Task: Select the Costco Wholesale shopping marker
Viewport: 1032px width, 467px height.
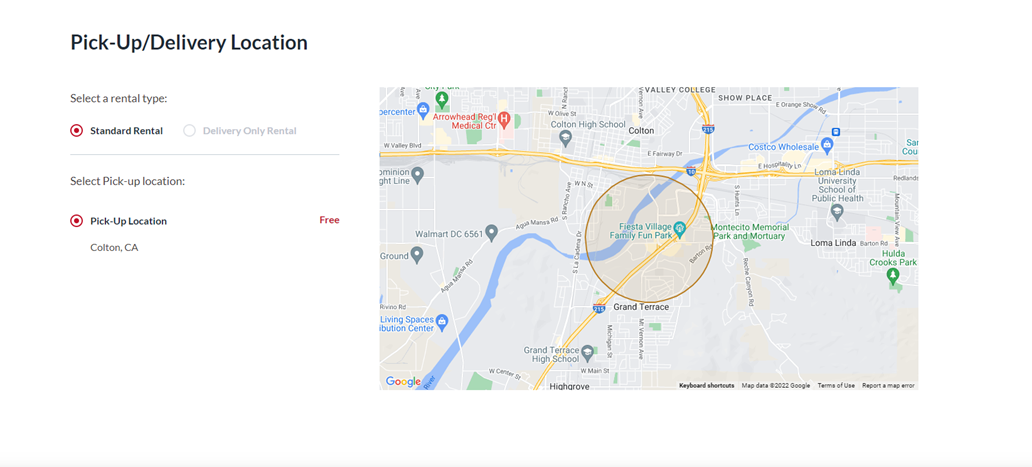Action: (x=826, y=145)
